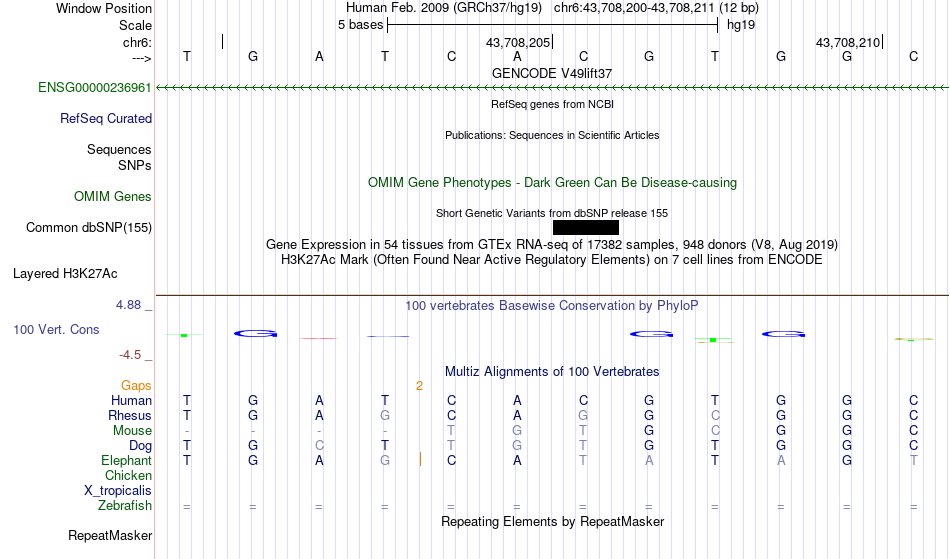Click the ENSG00000236961 gene label
The height and width of the screenshot is (559, 950).
[95, 88]
